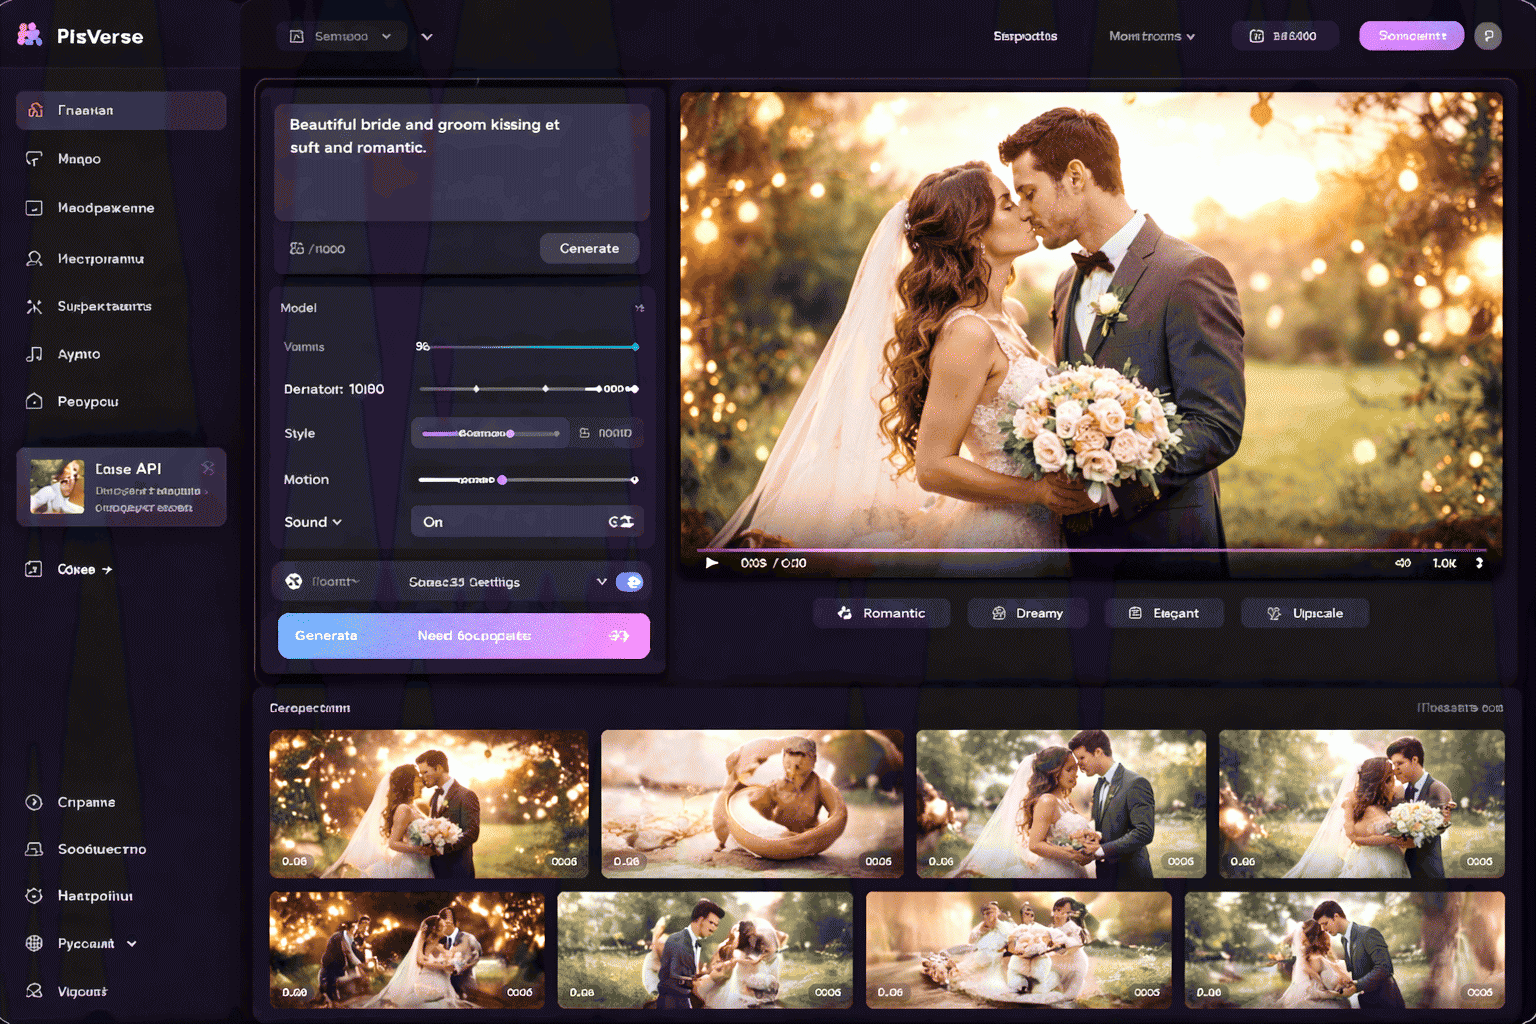Viewport: 1536px width, 1024px height.
Task: Close the API promo card
Action: coord(208,468)
